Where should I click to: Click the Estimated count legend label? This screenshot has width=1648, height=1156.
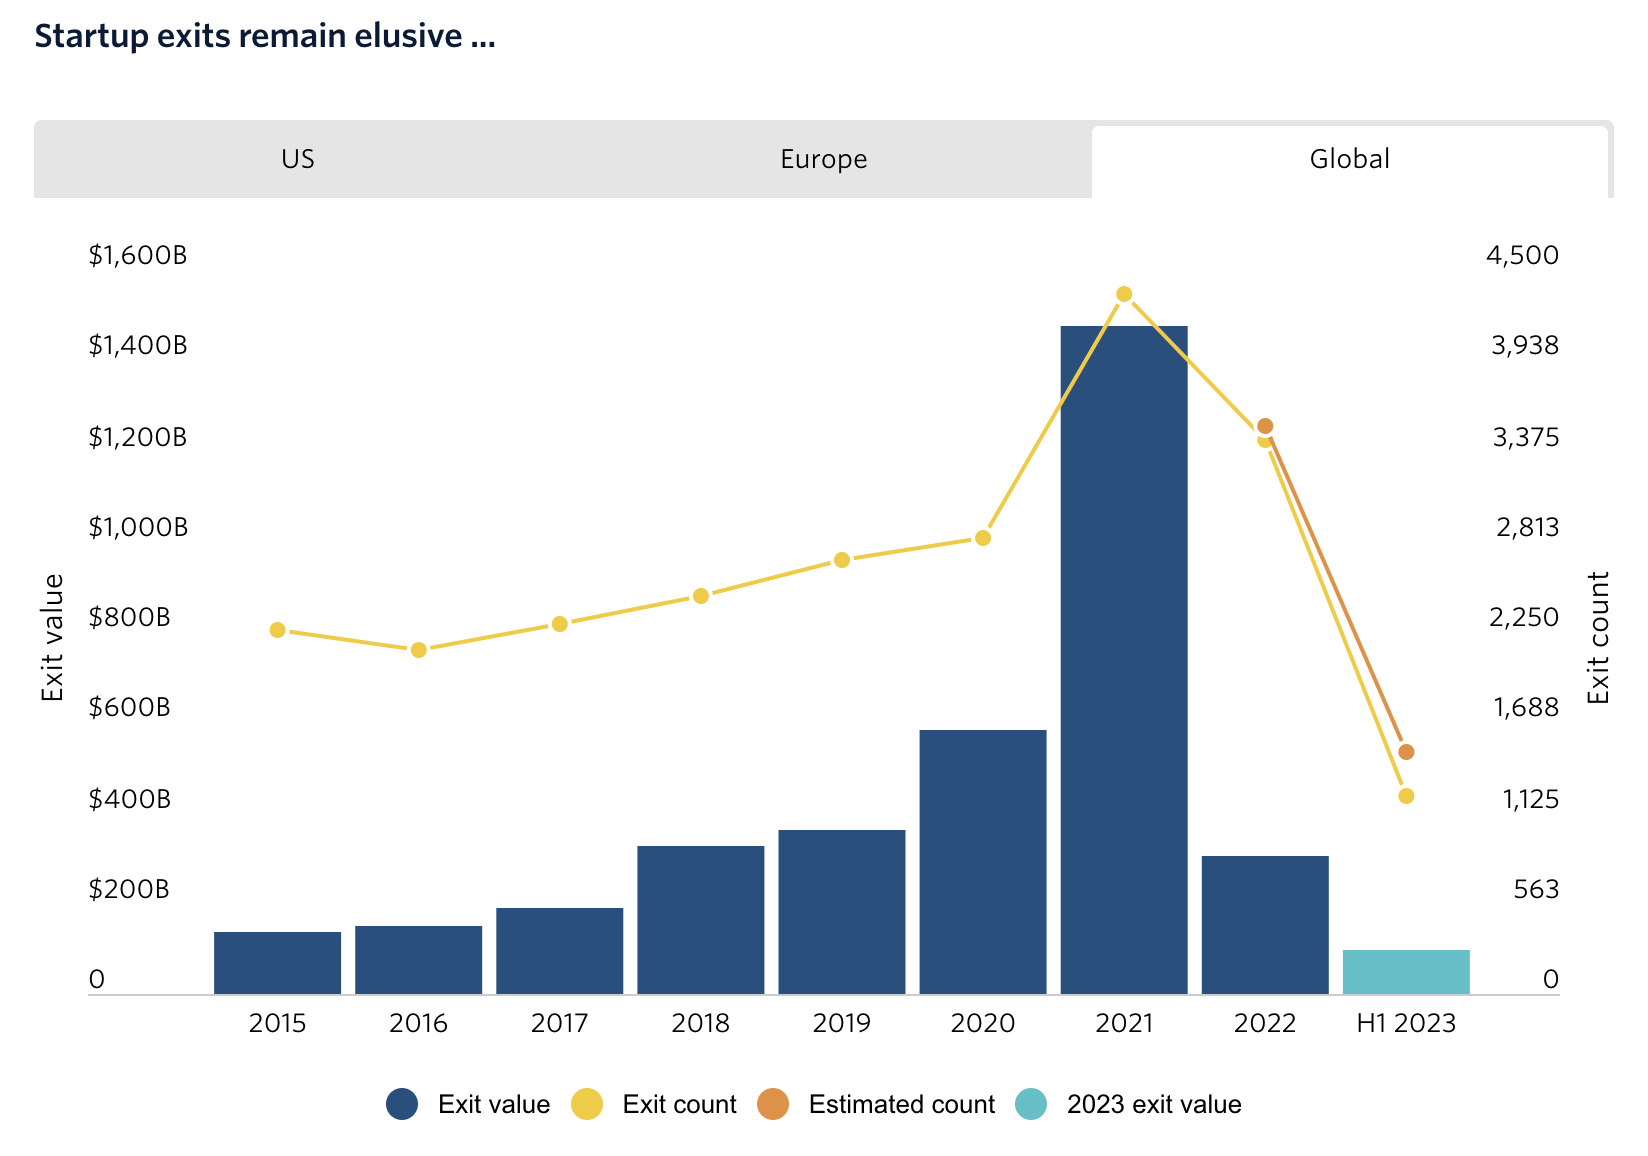point(901,1104)
